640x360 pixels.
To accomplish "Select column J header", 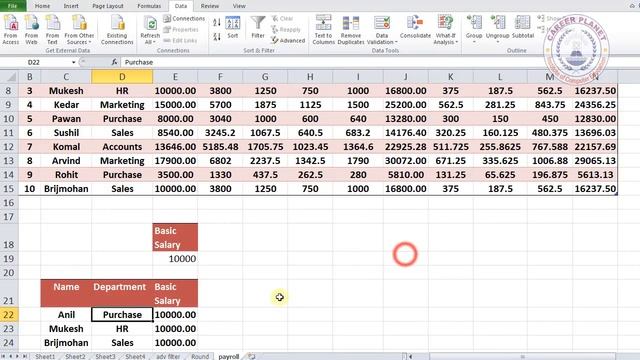I will pos(405,77).
